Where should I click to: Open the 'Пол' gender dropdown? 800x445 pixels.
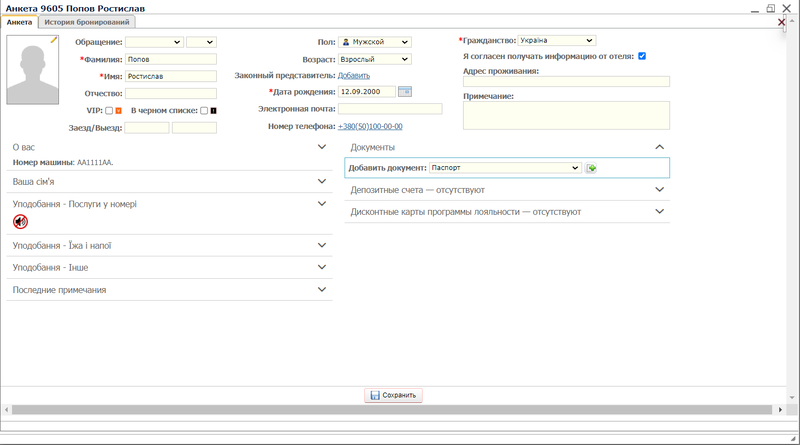(x=375, y=42)
